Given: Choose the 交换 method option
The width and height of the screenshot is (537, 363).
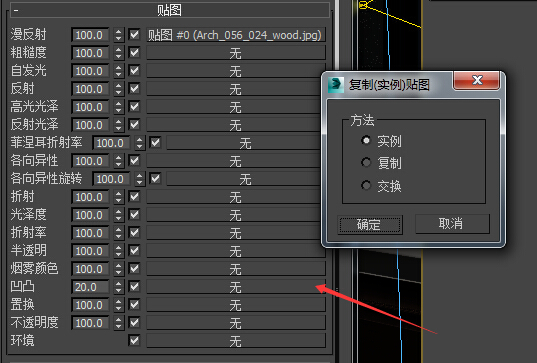Looking at the screenshot, I should click(x=366, y=185).
